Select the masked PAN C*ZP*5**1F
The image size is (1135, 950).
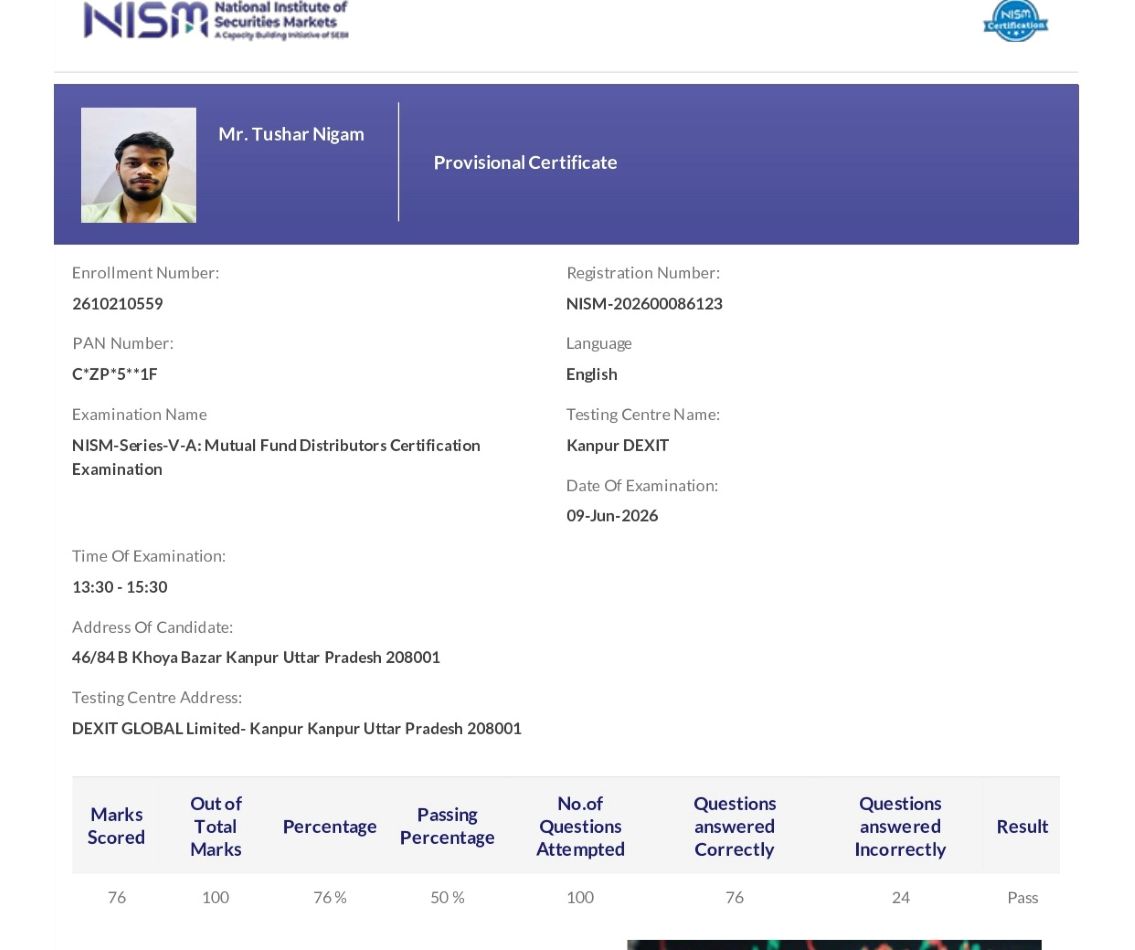pyautogui.click(x=114, y=374)
